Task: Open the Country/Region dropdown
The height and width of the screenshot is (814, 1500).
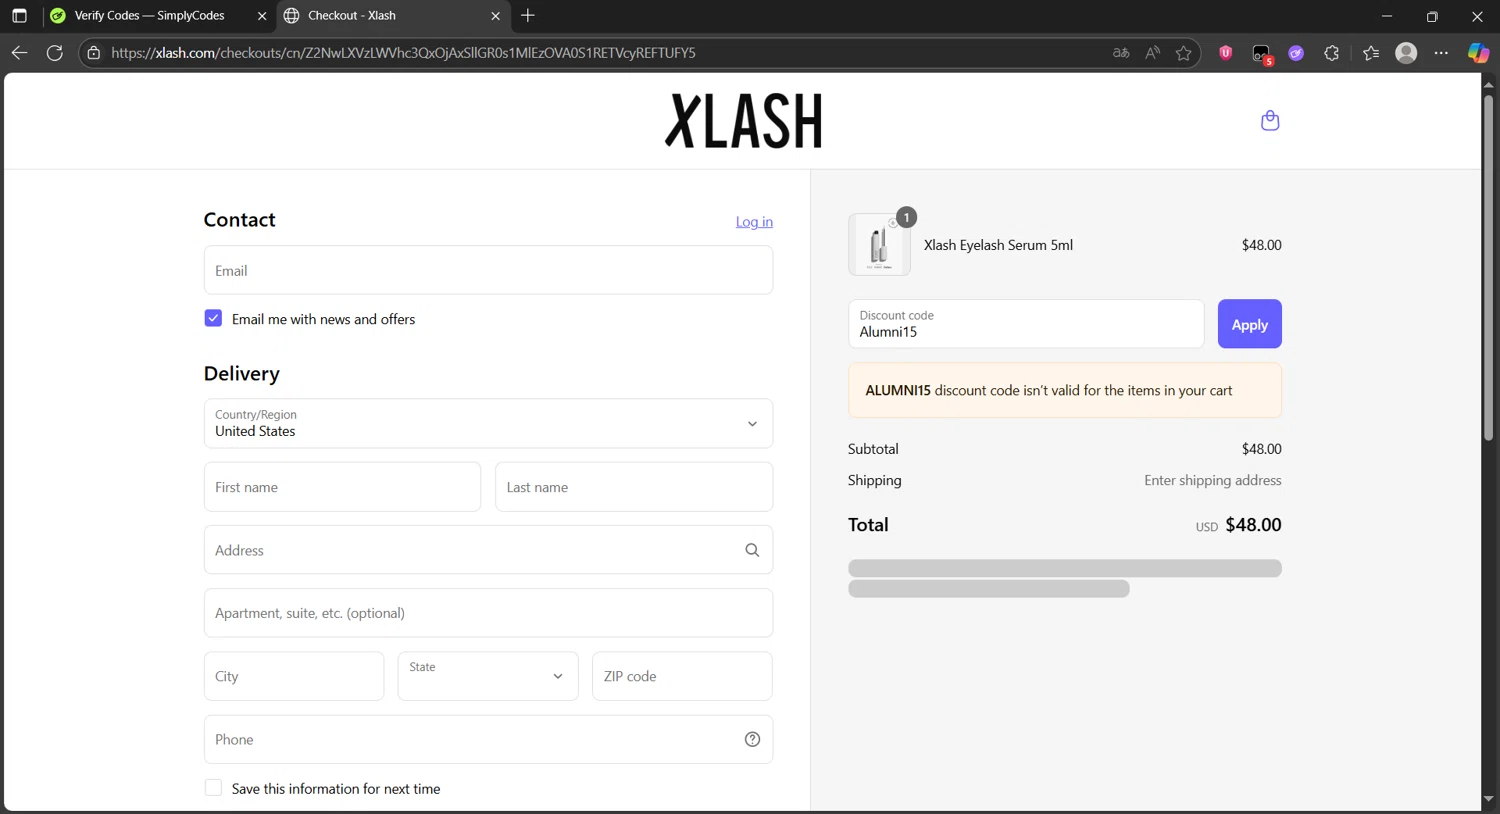Action: (x=488, y=424)
